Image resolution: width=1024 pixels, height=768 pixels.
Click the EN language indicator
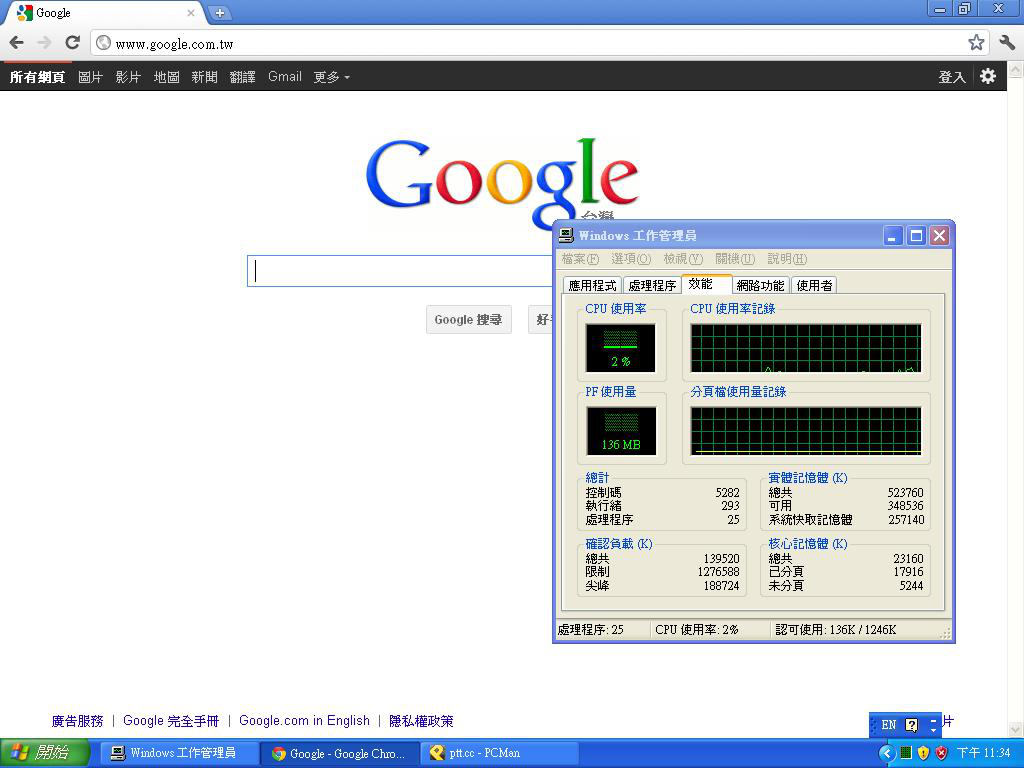coord(888,724)
